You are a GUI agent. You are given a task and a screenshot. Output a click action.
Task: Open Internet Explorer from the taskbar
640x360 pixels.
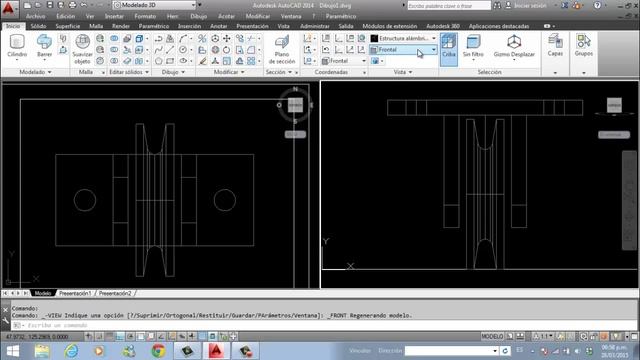[x=71, y=351]
